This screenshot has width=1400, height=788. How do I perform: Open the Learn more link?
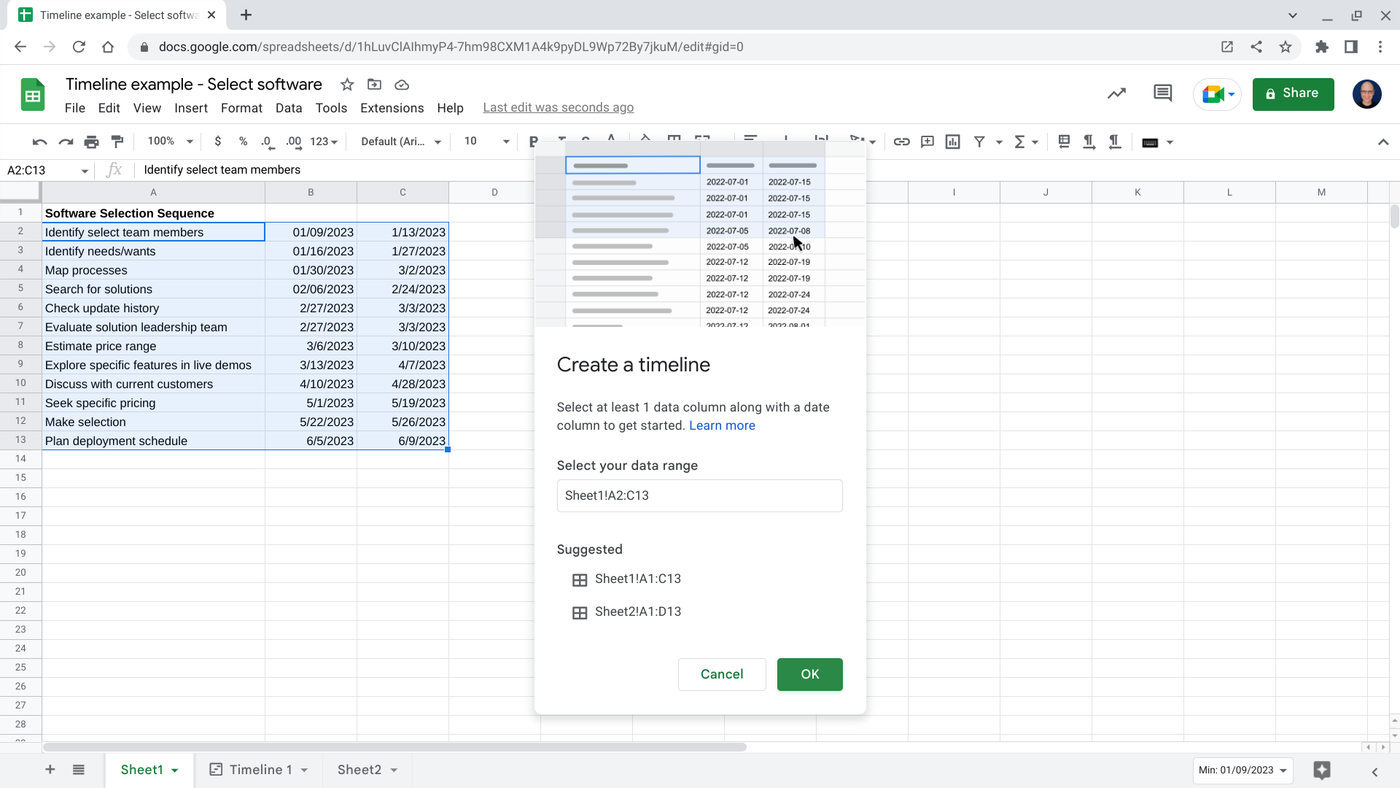tap(722, 425)
